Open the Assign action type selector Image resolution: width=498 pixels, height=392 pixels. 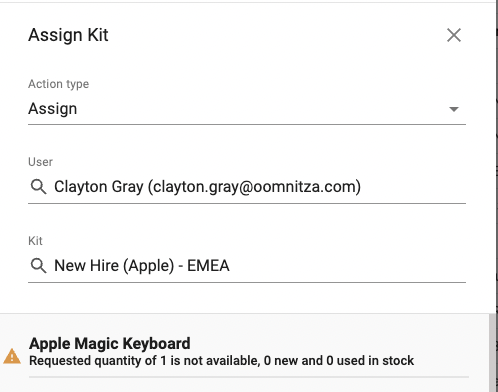247,109
